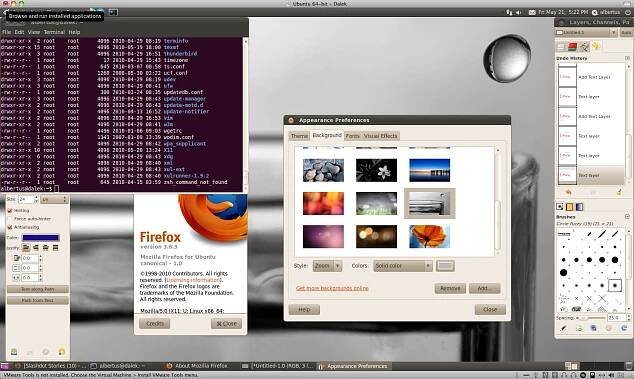This screenshot has width=634, height=379.
Task: Toggle the Hinting checkbox
Action: [x=10, y=211]
